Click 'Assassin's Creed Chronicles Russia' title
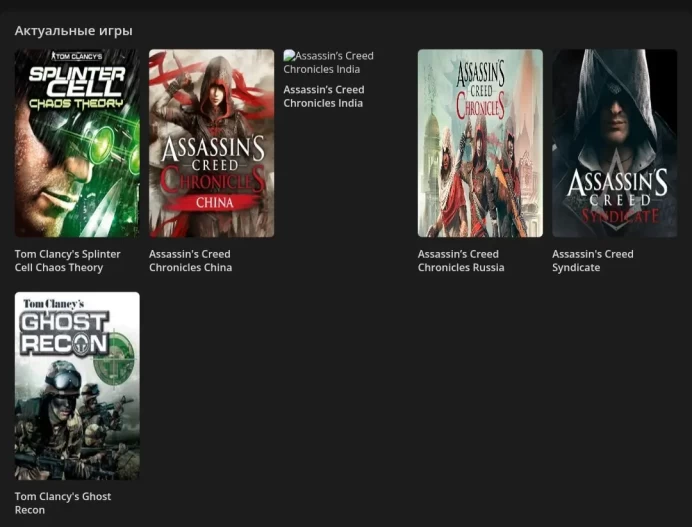Viewport: 692px width, 527px height. tap(461, 261)
